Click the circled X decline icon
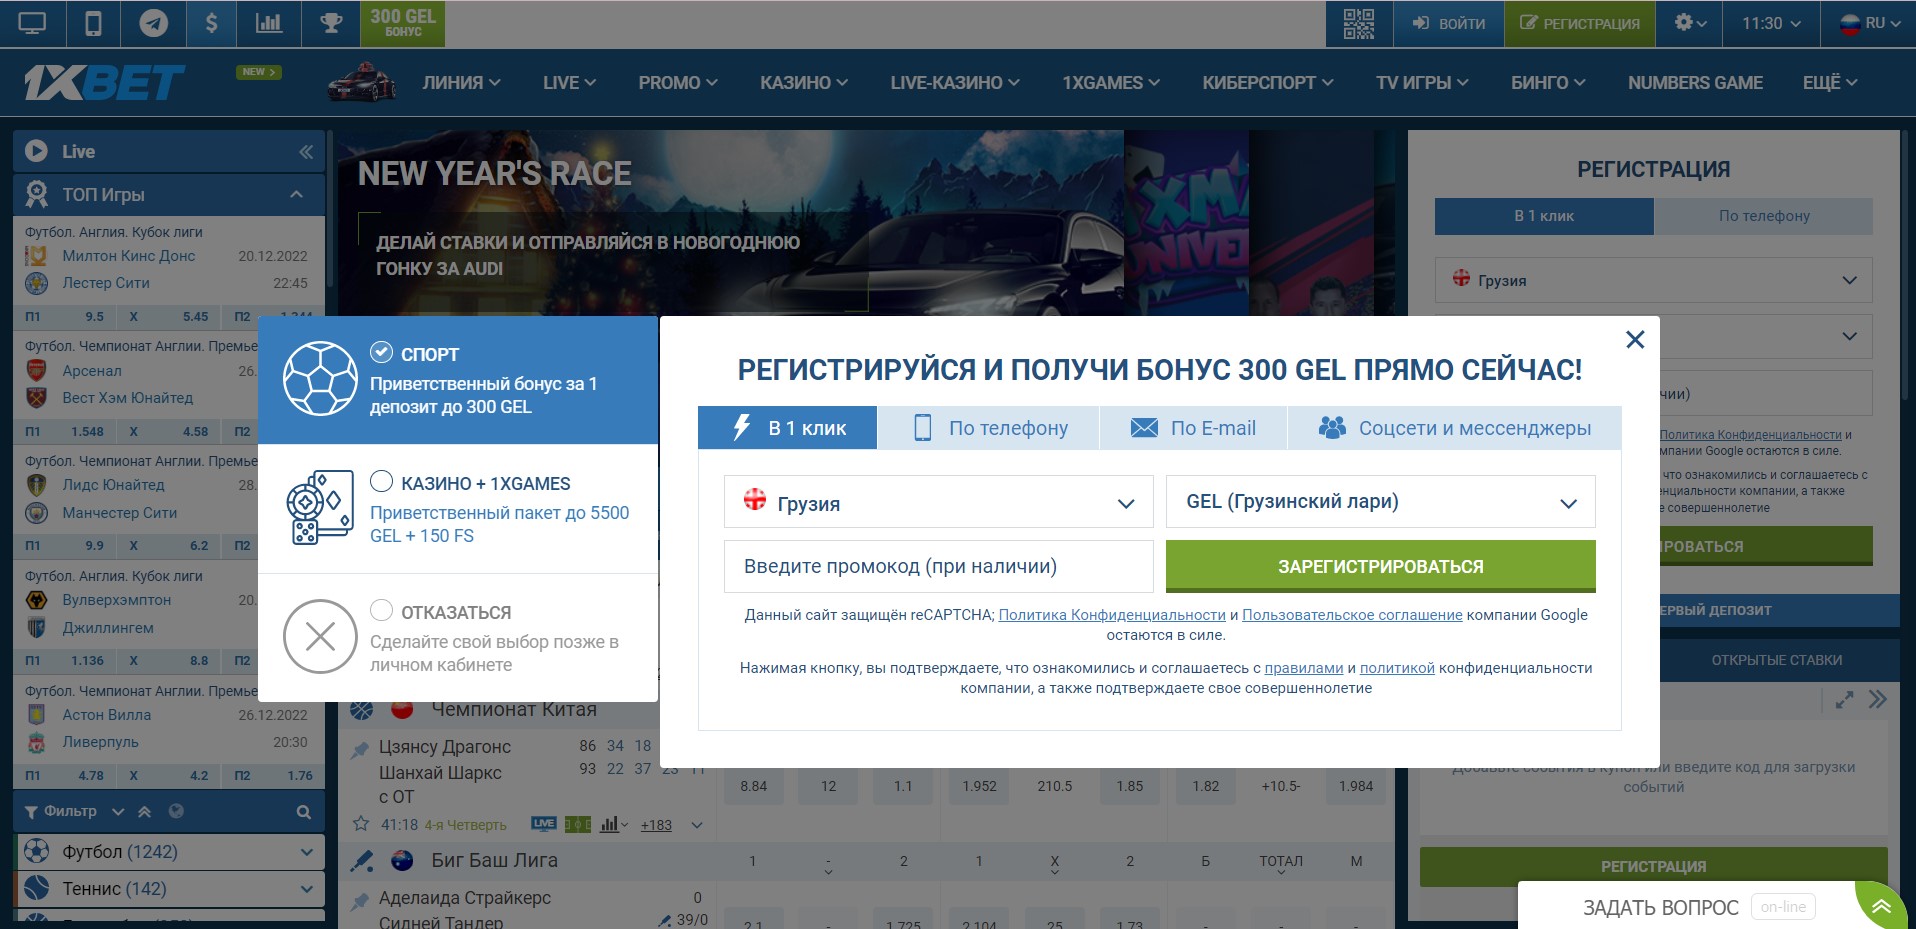Image resolution: width=1916 pixels, height=929 pixels. click(320, 636)
